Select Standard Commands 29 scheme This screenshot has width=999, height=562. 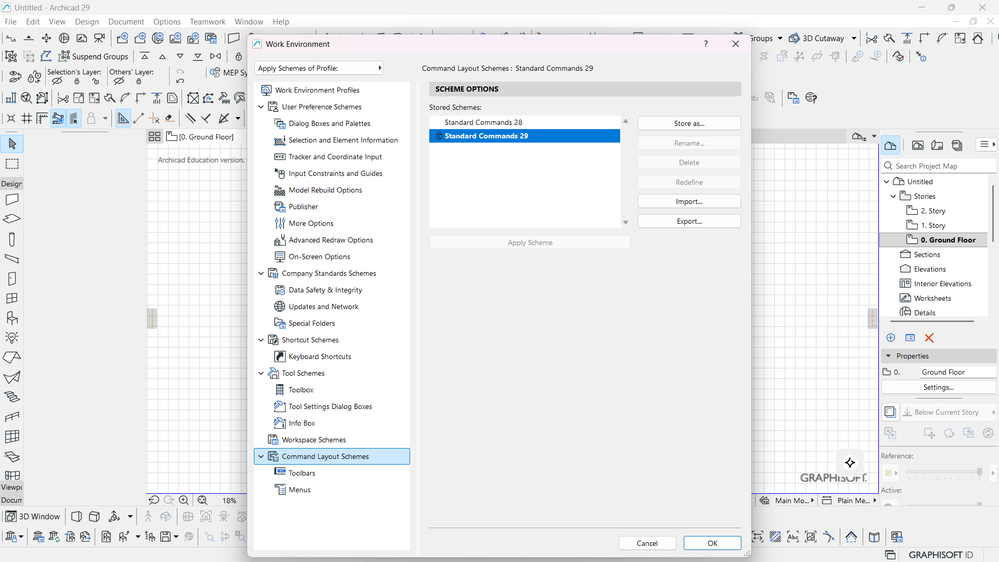(524, 136)
